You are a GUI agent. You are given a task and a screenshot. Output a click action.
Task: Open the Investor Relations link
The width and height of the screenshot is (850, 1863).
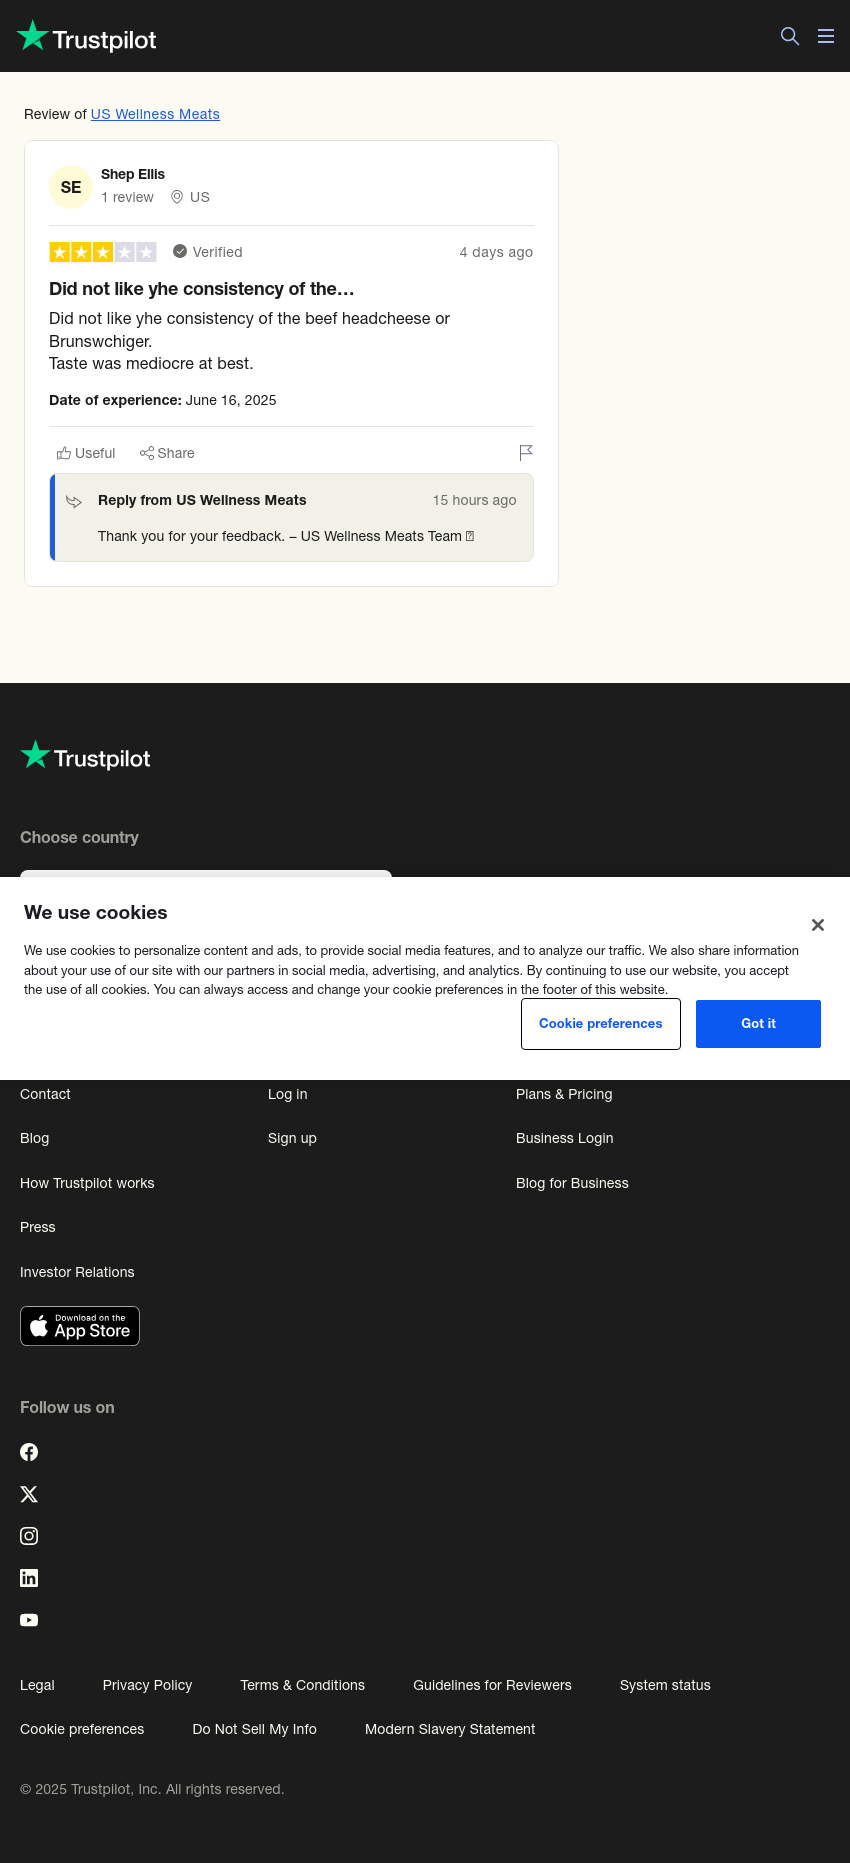77,1272
